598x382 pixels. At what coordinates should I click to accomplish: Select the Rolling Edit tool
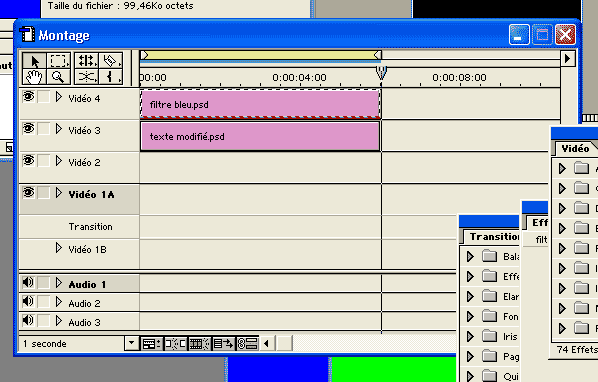(x=87, y=61)
